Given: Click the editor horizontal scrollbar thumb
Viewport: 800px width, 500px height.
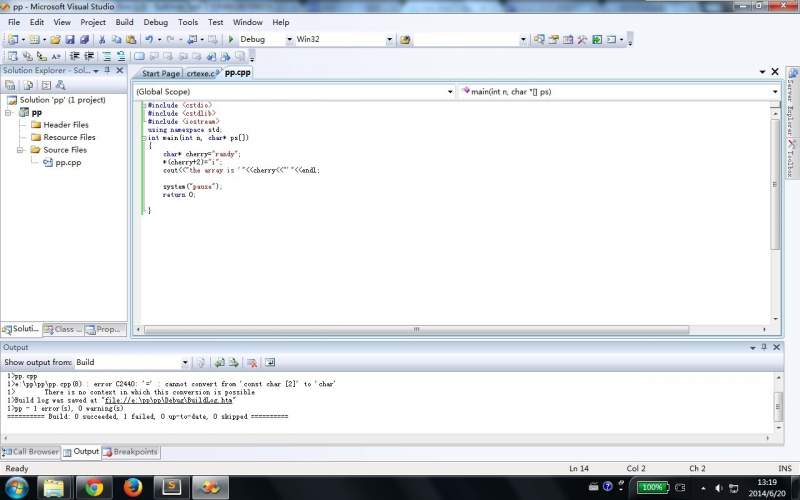Looking at the screenshot, I should [x=416, y=330].
